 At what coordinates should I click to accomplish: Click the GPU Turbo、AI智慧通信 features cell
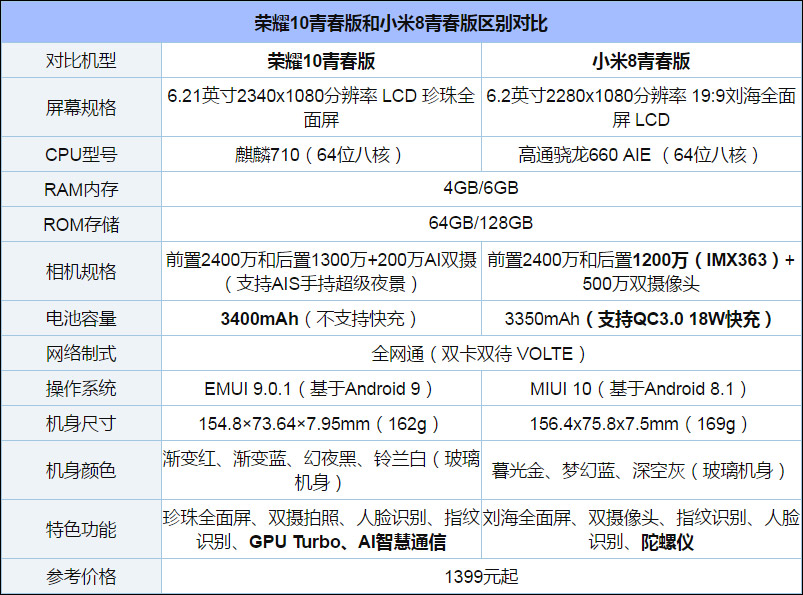(321, 529)
